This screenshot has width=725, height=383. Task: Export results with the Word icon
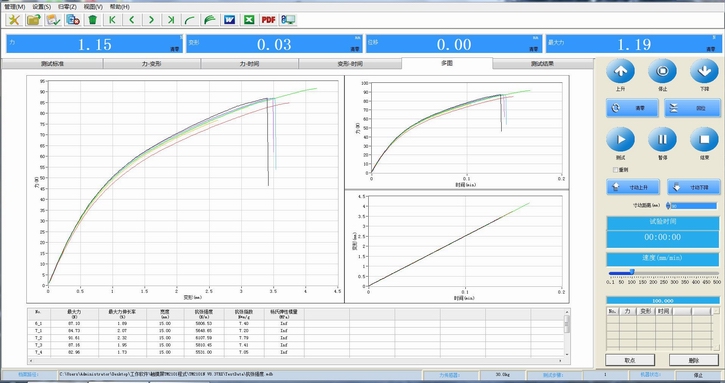tap(230, 19)
